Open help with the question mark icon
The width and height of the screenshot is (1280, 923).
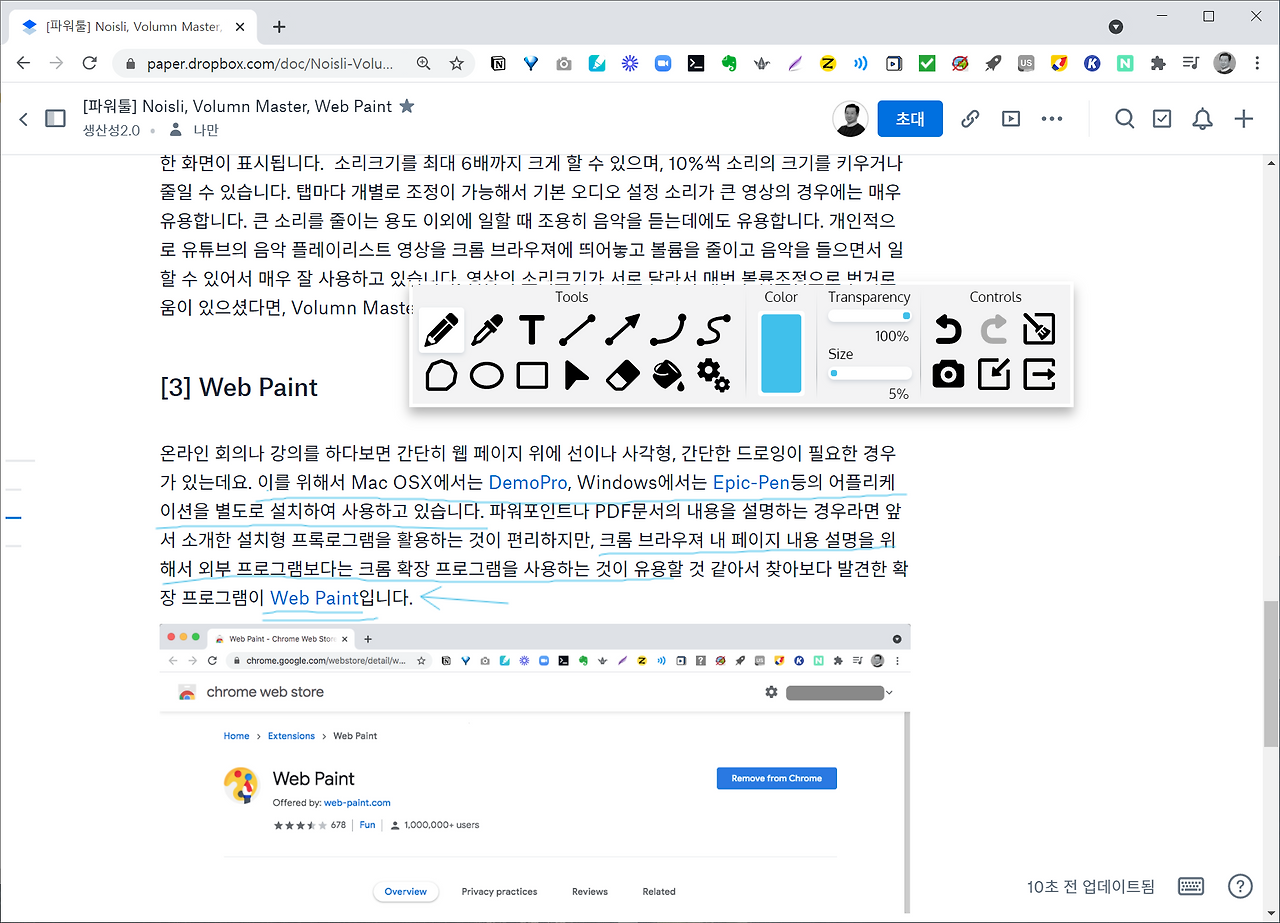pos(1240,886)
